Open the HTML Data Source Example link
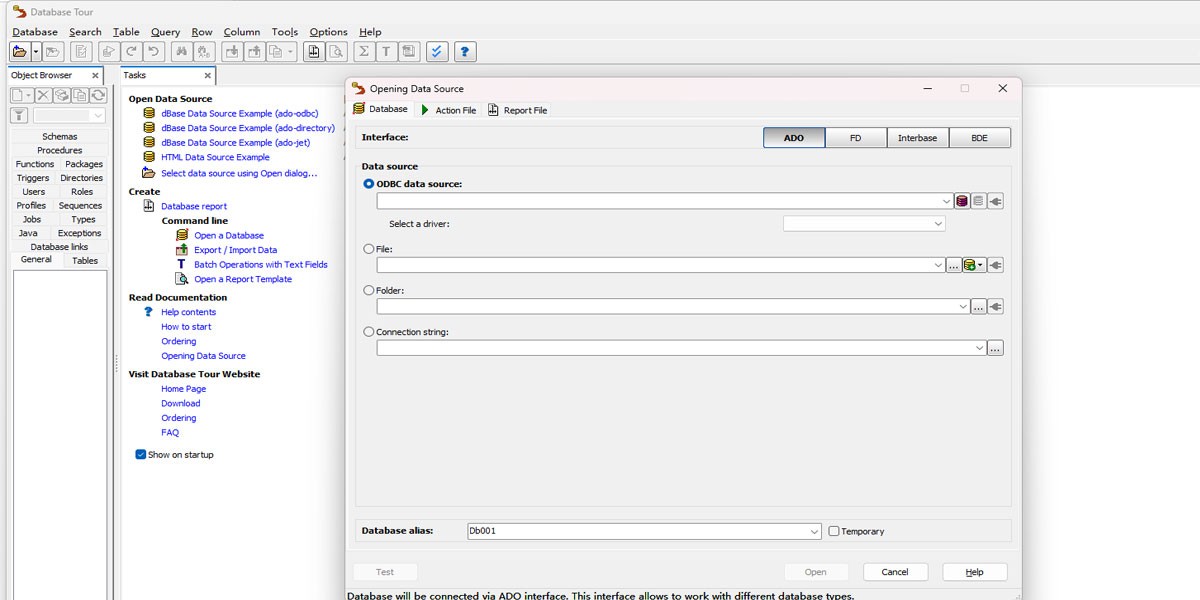This screenshot has height=600, width=1200. click(x=215, y=157)
